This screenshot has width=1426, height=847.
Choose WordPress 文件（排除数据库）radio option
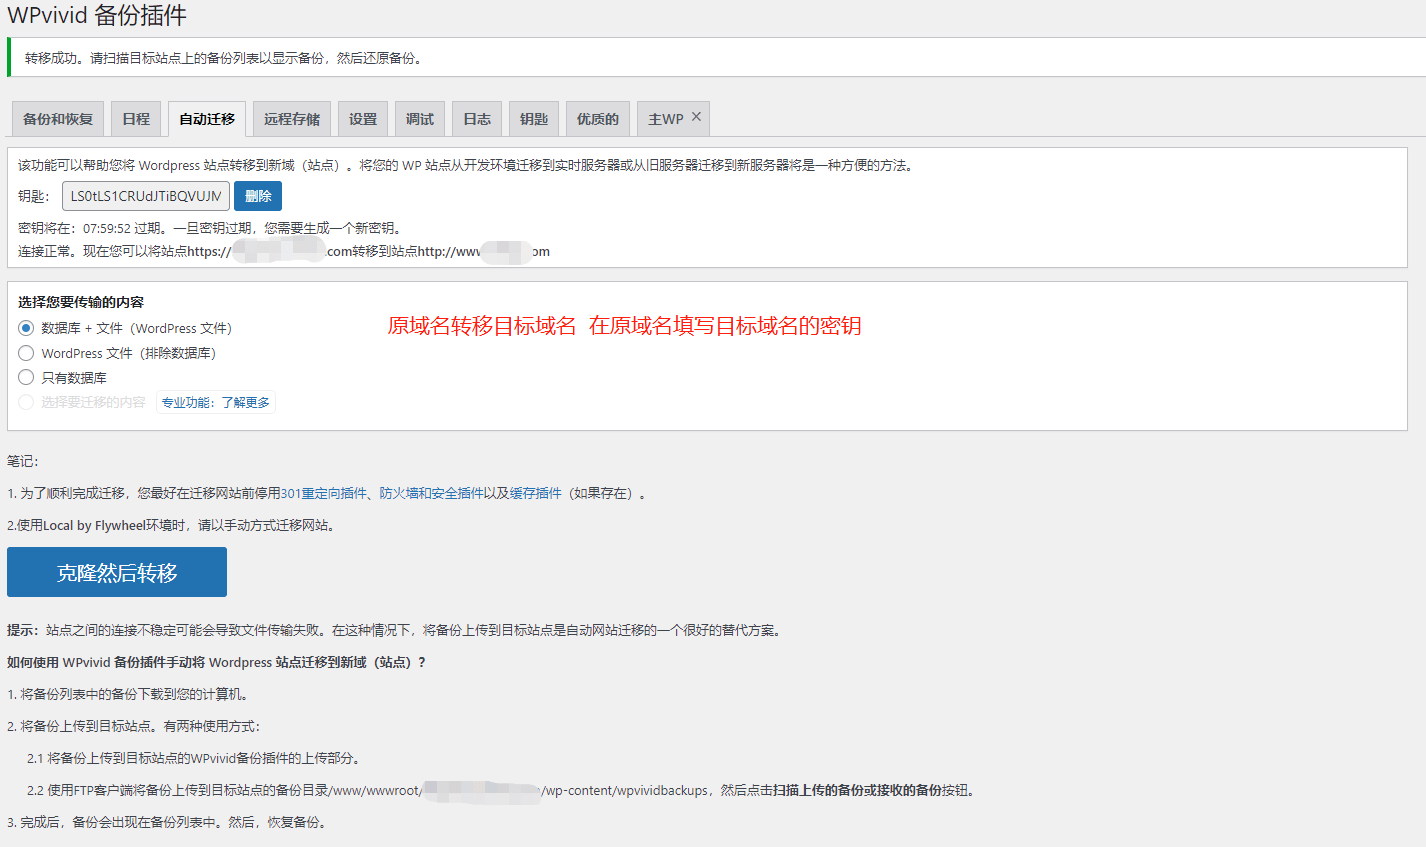pos(26,353)
